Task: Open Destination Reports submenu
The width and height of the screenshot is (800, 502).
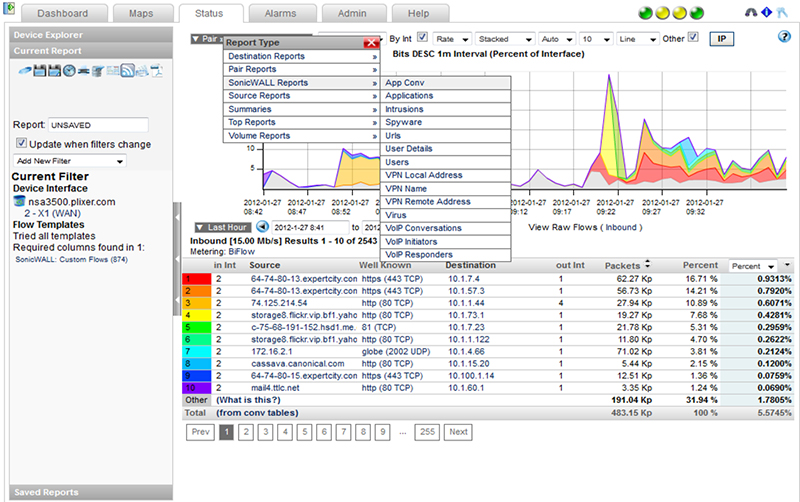Action: (302, 56)
